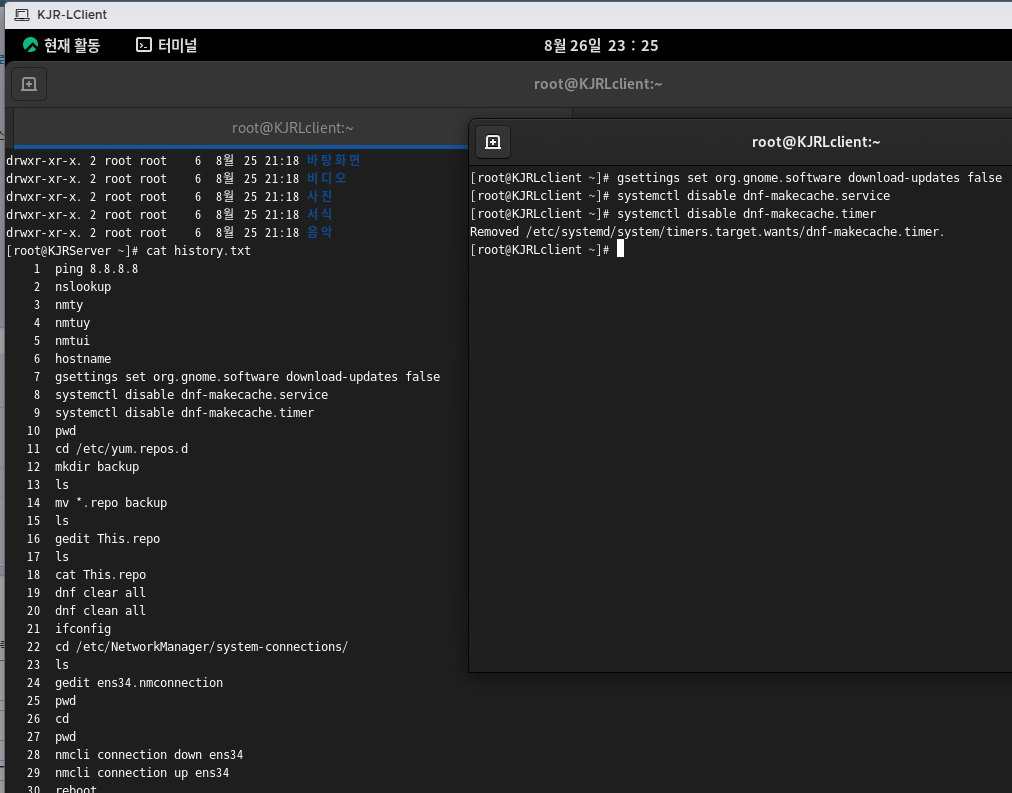Click history line 'cd /etc/yum.repos.d'
1012x793 pixels.
[121, 449]
